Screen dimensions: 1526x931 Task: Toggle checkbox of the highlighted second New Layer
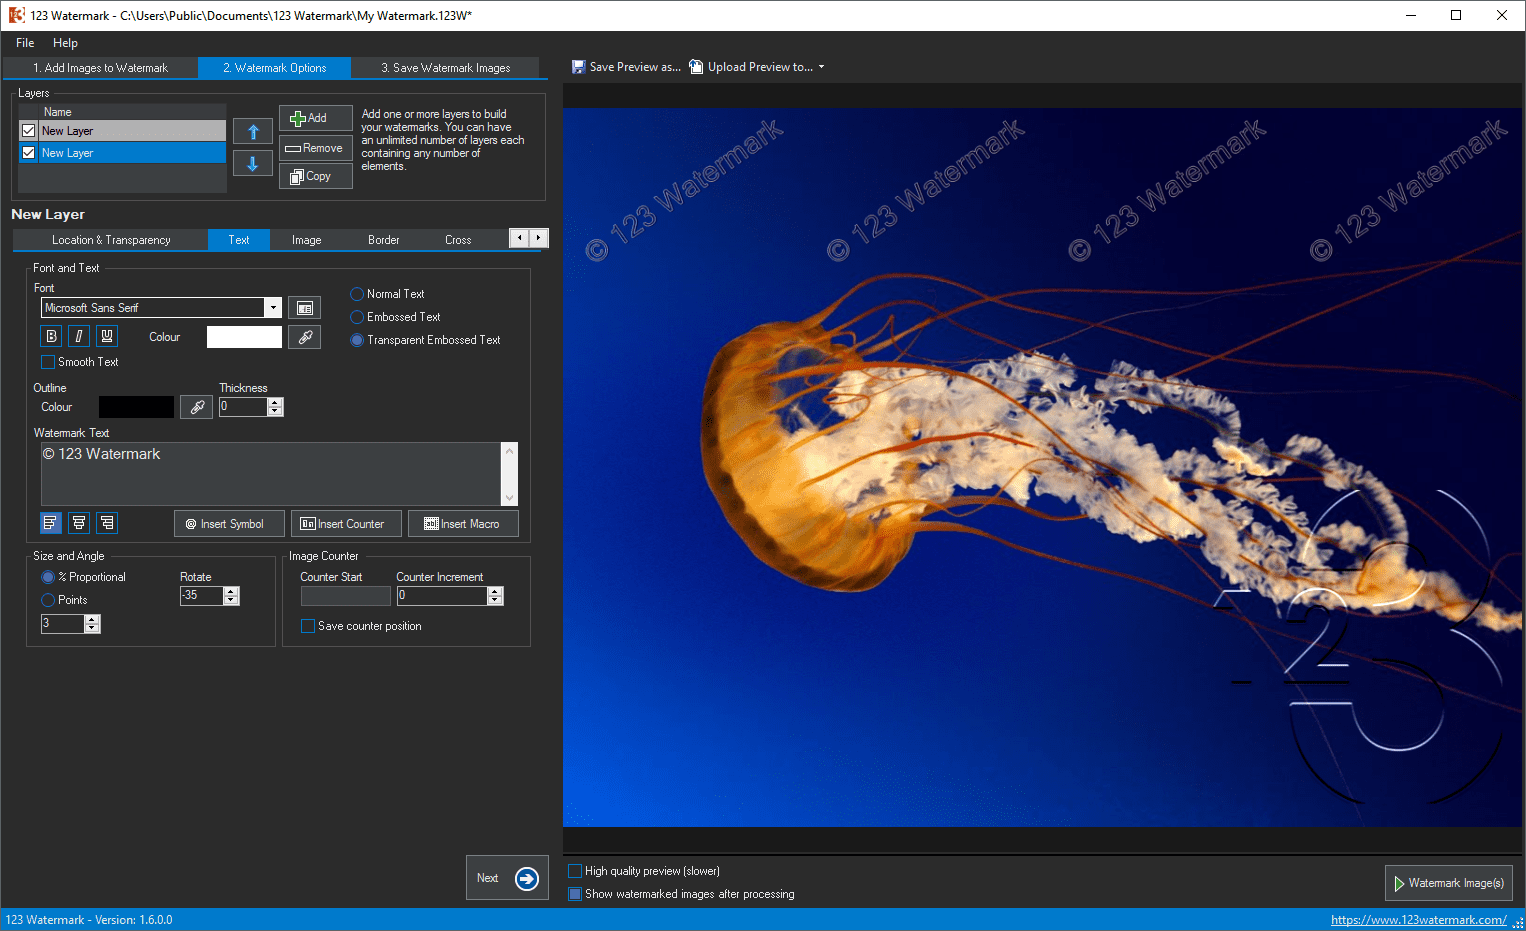point(29,153)
